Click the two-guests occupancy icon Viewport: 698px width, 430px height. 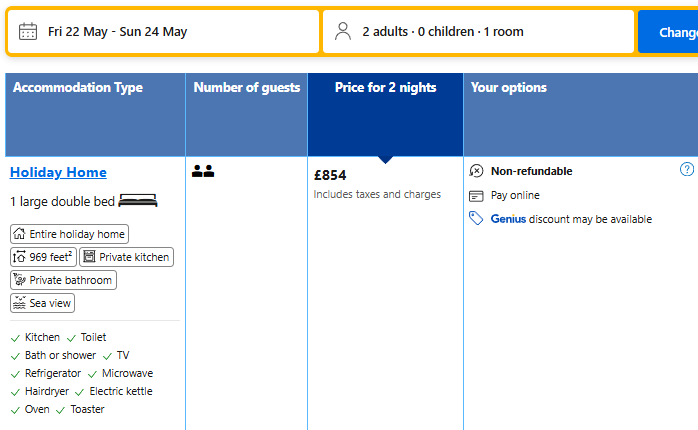pyautogui.click(x=203, y=172)
